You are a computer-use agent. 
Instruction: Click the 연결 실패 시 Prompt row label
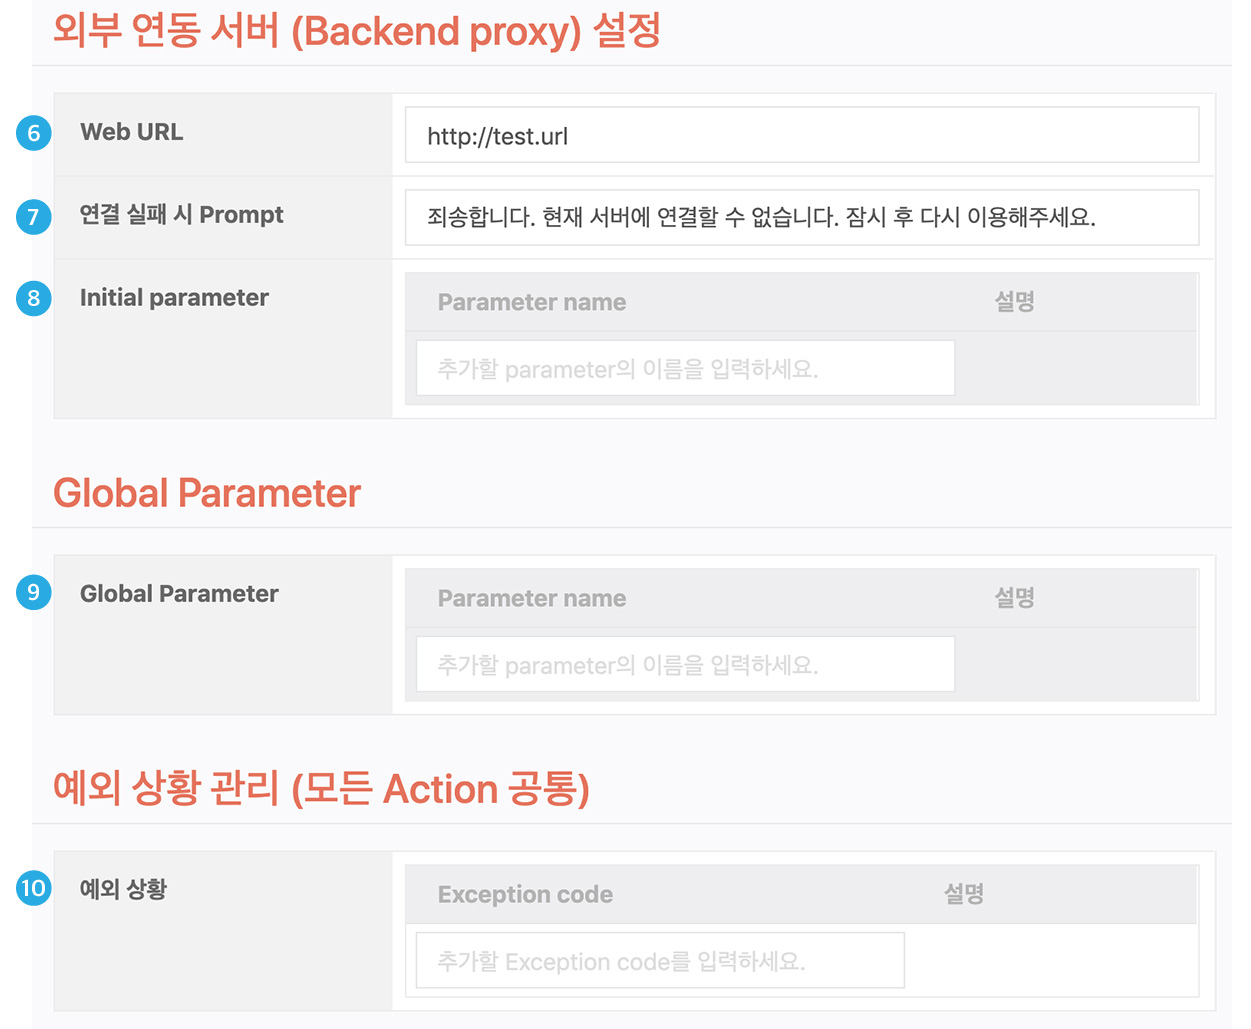coord(182,215)
